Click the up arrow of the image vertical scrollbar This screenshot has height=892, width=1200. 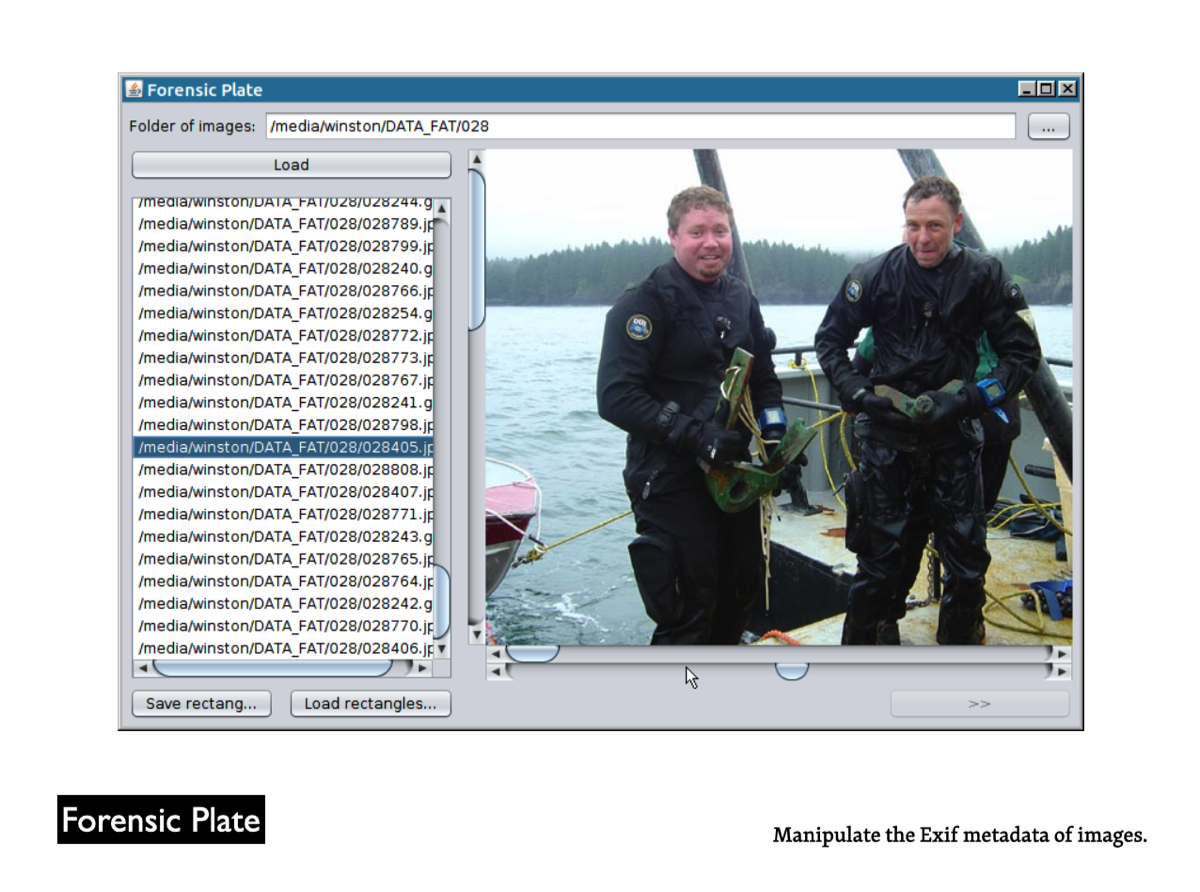(477, 158)
